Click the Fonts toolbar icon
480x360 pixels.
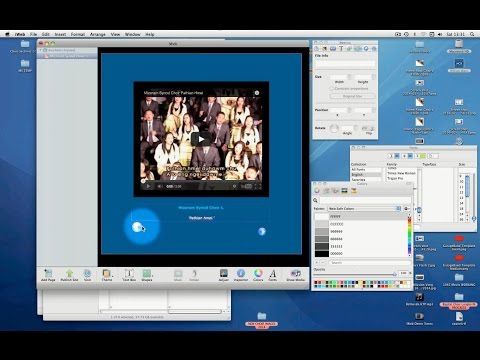click(273, 274)
